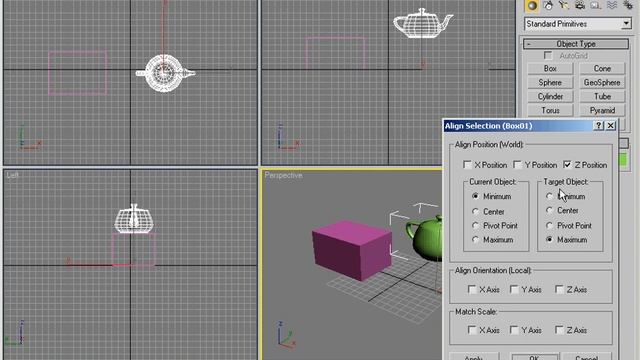This screenshot has width=640, height=360.
Task: Open the Standard Primitives dropdown
Action: [x=626, y=24]
